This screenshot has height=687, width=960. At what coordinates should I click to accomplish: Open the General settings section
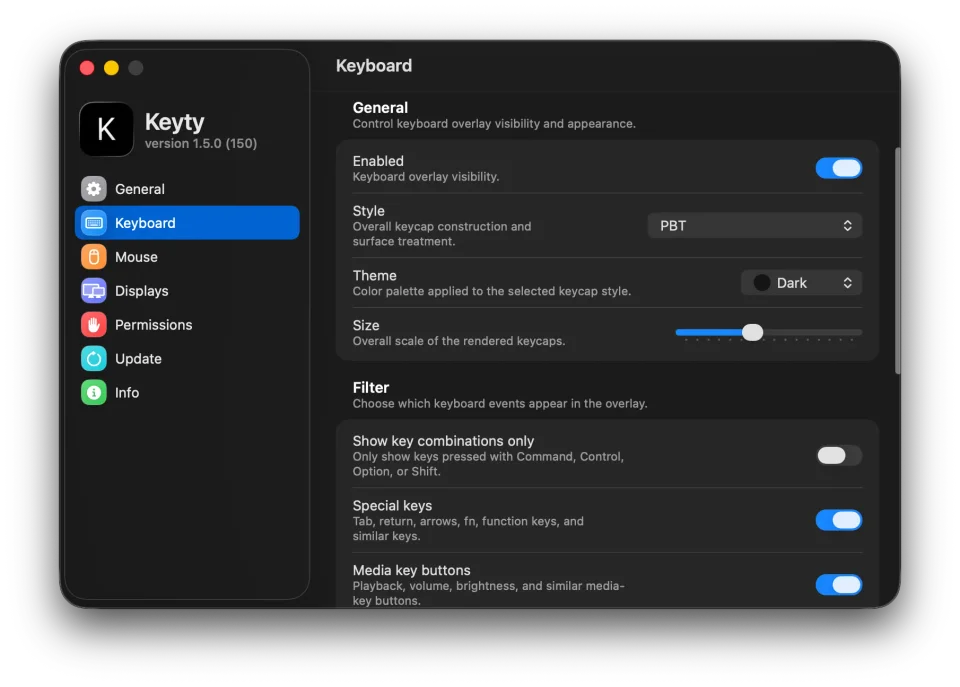coord(187,189)
